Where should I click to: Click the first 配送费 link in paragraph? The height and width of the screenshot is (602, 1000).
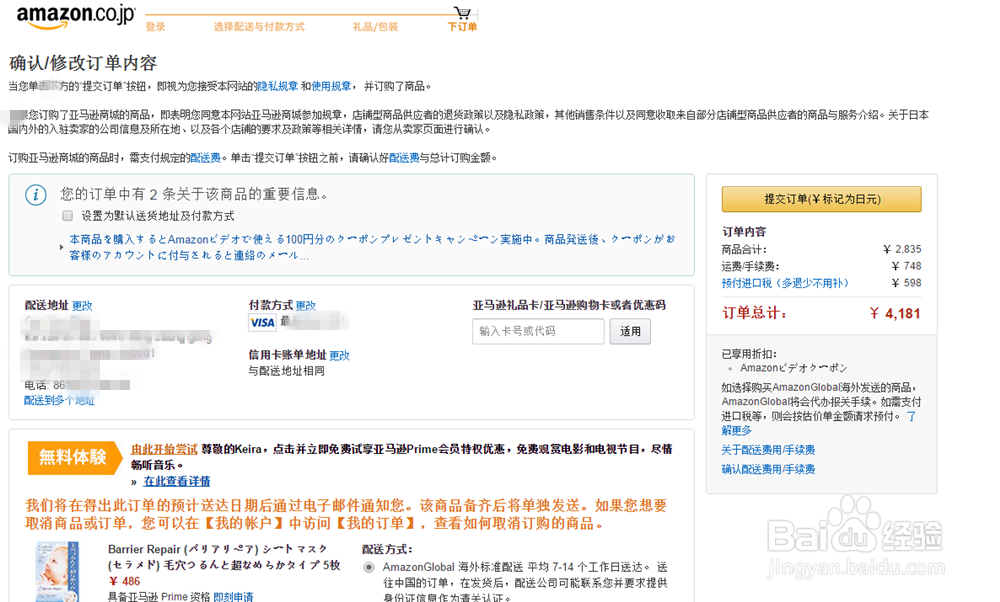205,158
